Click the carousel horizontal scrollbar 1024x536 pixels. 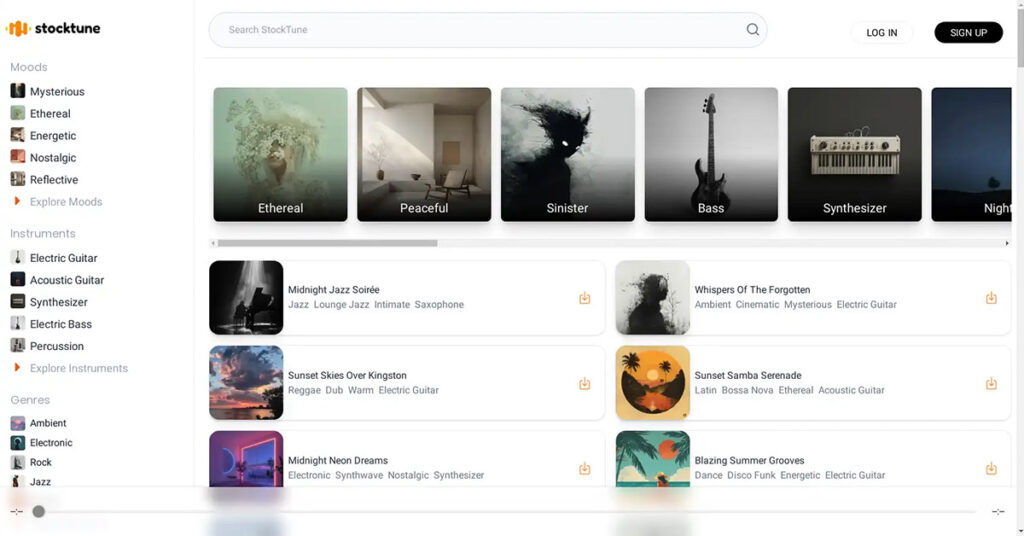327,243
